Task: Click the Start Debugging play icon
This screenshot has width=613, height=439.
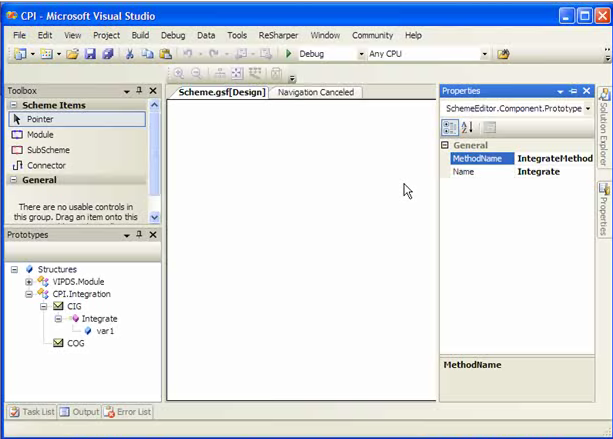Action: (x=288, y=53)
